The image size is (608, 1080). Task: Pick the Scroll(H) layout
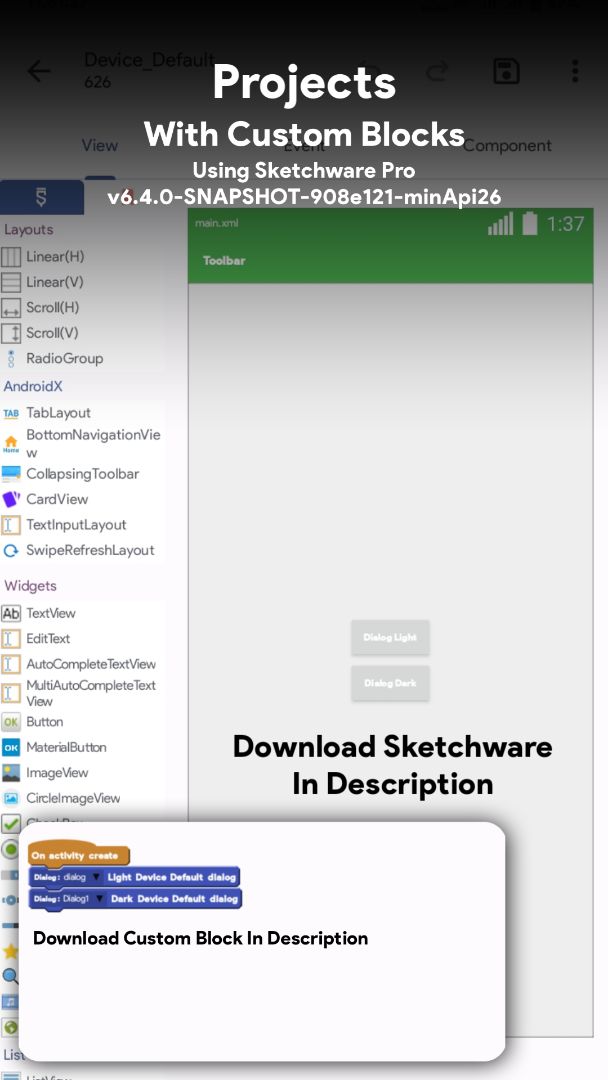pos(82,308)
